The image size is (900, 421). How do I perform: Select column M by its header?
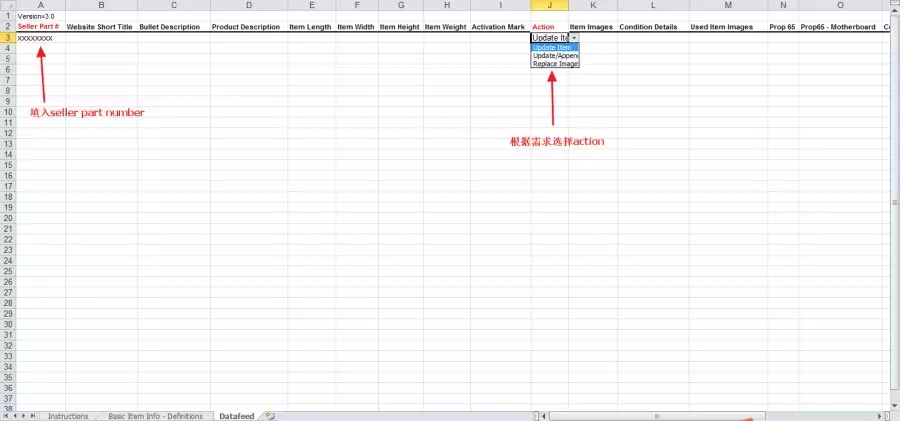pyautogui.click(x=728, y=5)
